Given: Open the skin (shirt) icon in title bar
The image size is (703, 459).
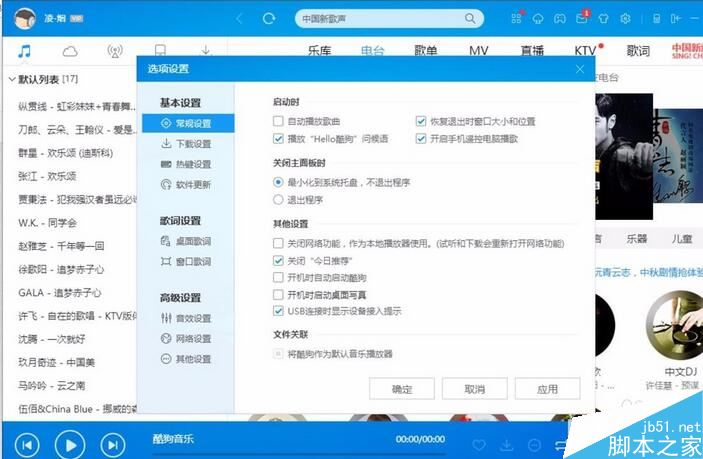Looking at the screenshot, I should tap(603, 18).
